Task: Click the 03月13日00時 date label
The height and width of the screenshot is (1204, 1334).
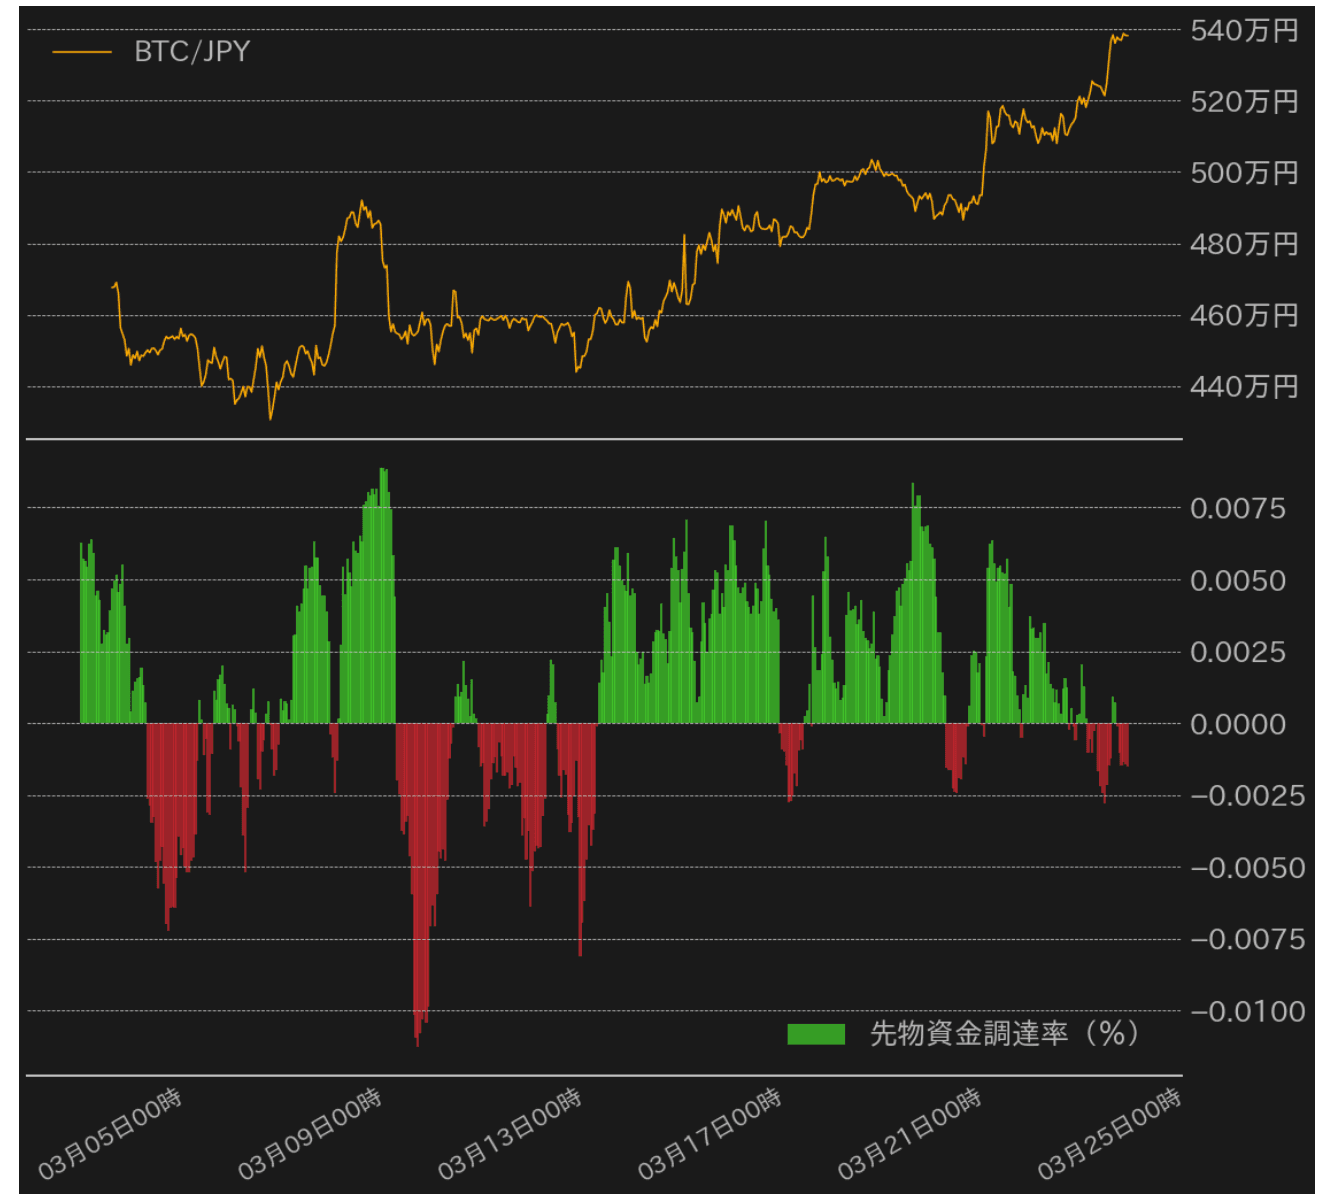Action: (510, 1135)
